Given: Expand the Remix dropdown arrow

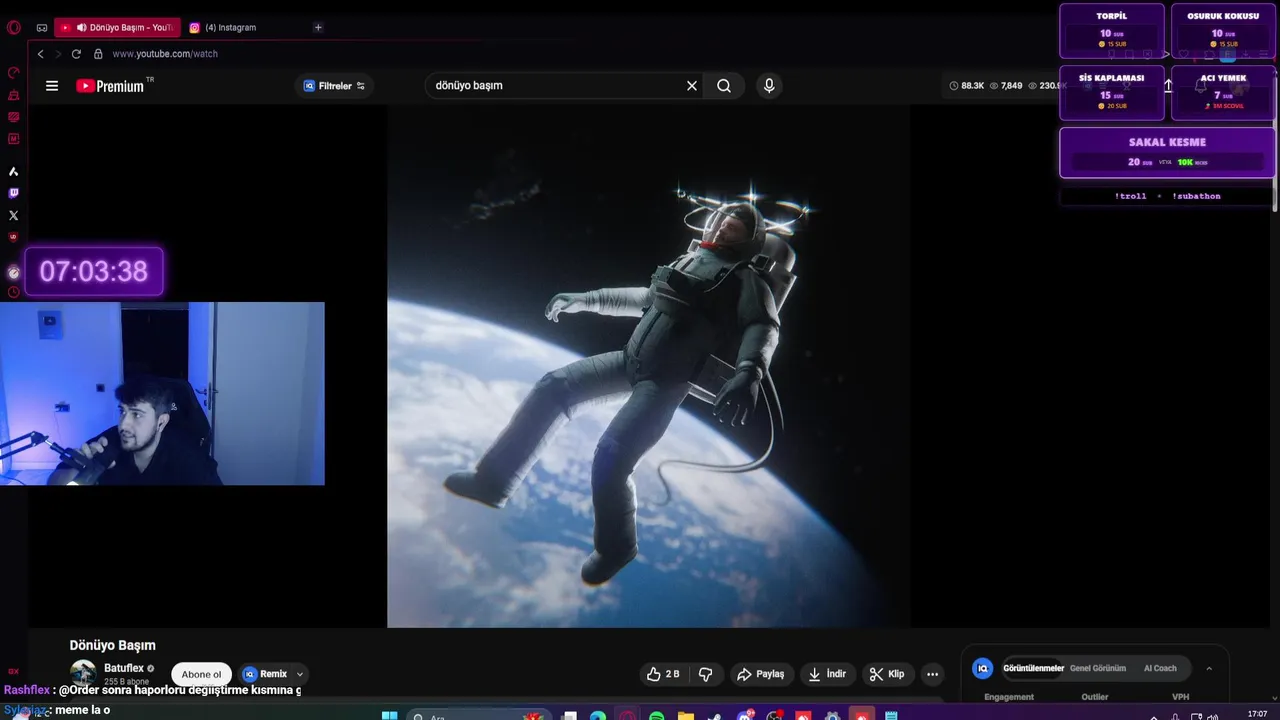Looking at the screenshot, I should (299, 674).
